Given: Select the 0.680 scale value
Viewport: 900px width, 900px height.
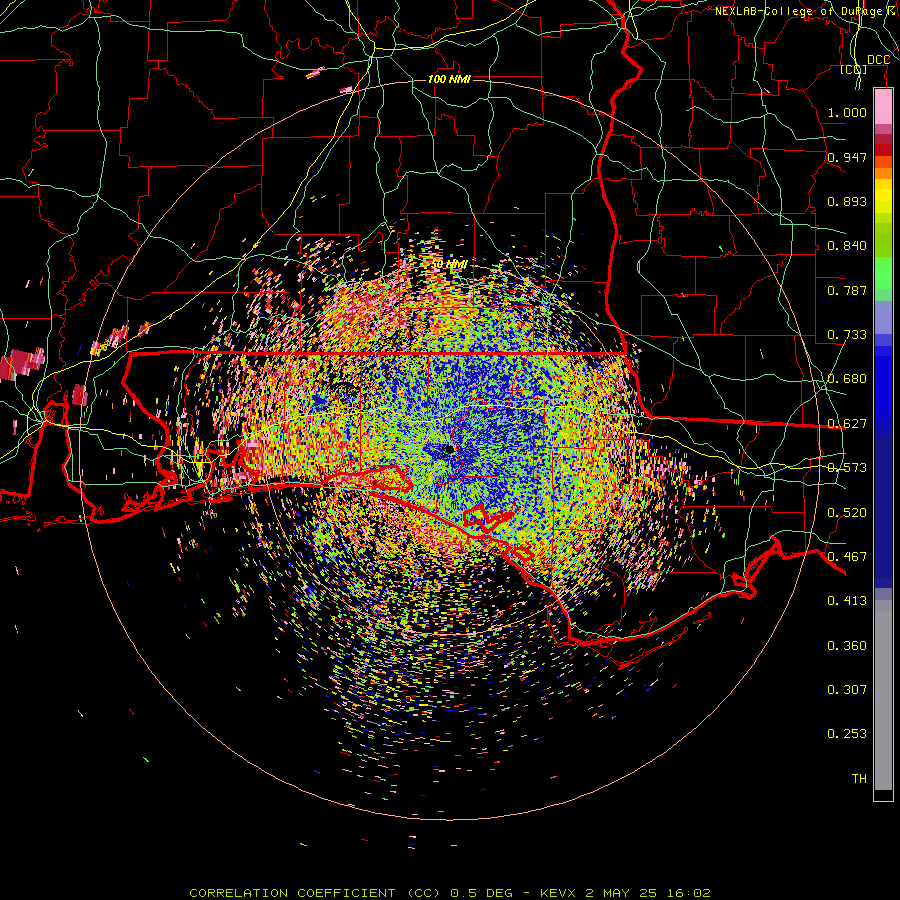Looking at the screenshot, I should [x=847, y=379].
